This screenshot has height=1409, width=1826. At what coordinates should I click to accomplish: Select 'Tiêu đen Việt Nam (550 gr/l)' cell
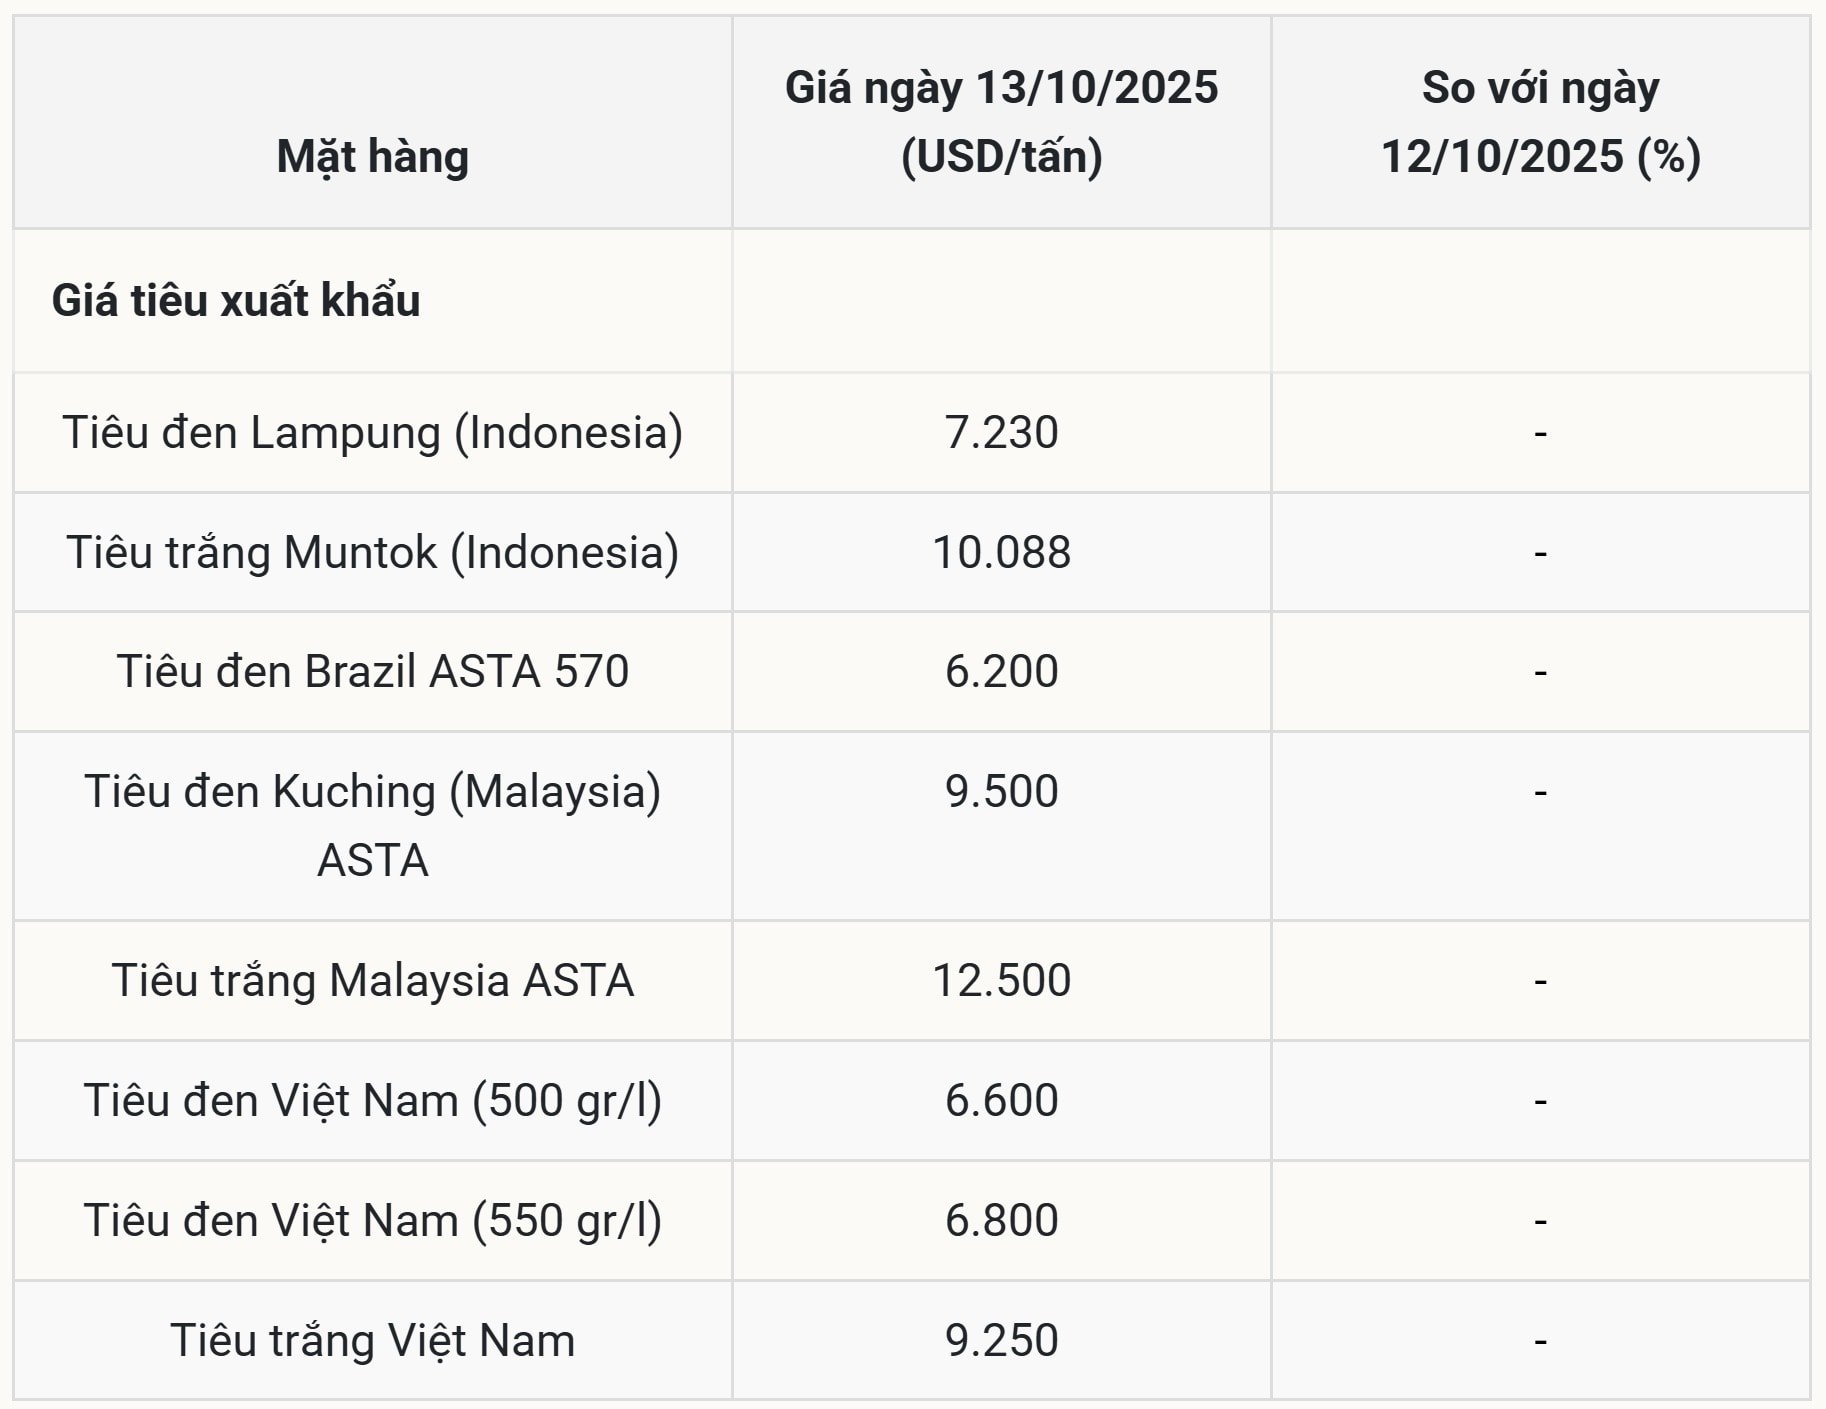click(x=372, y=1220)
